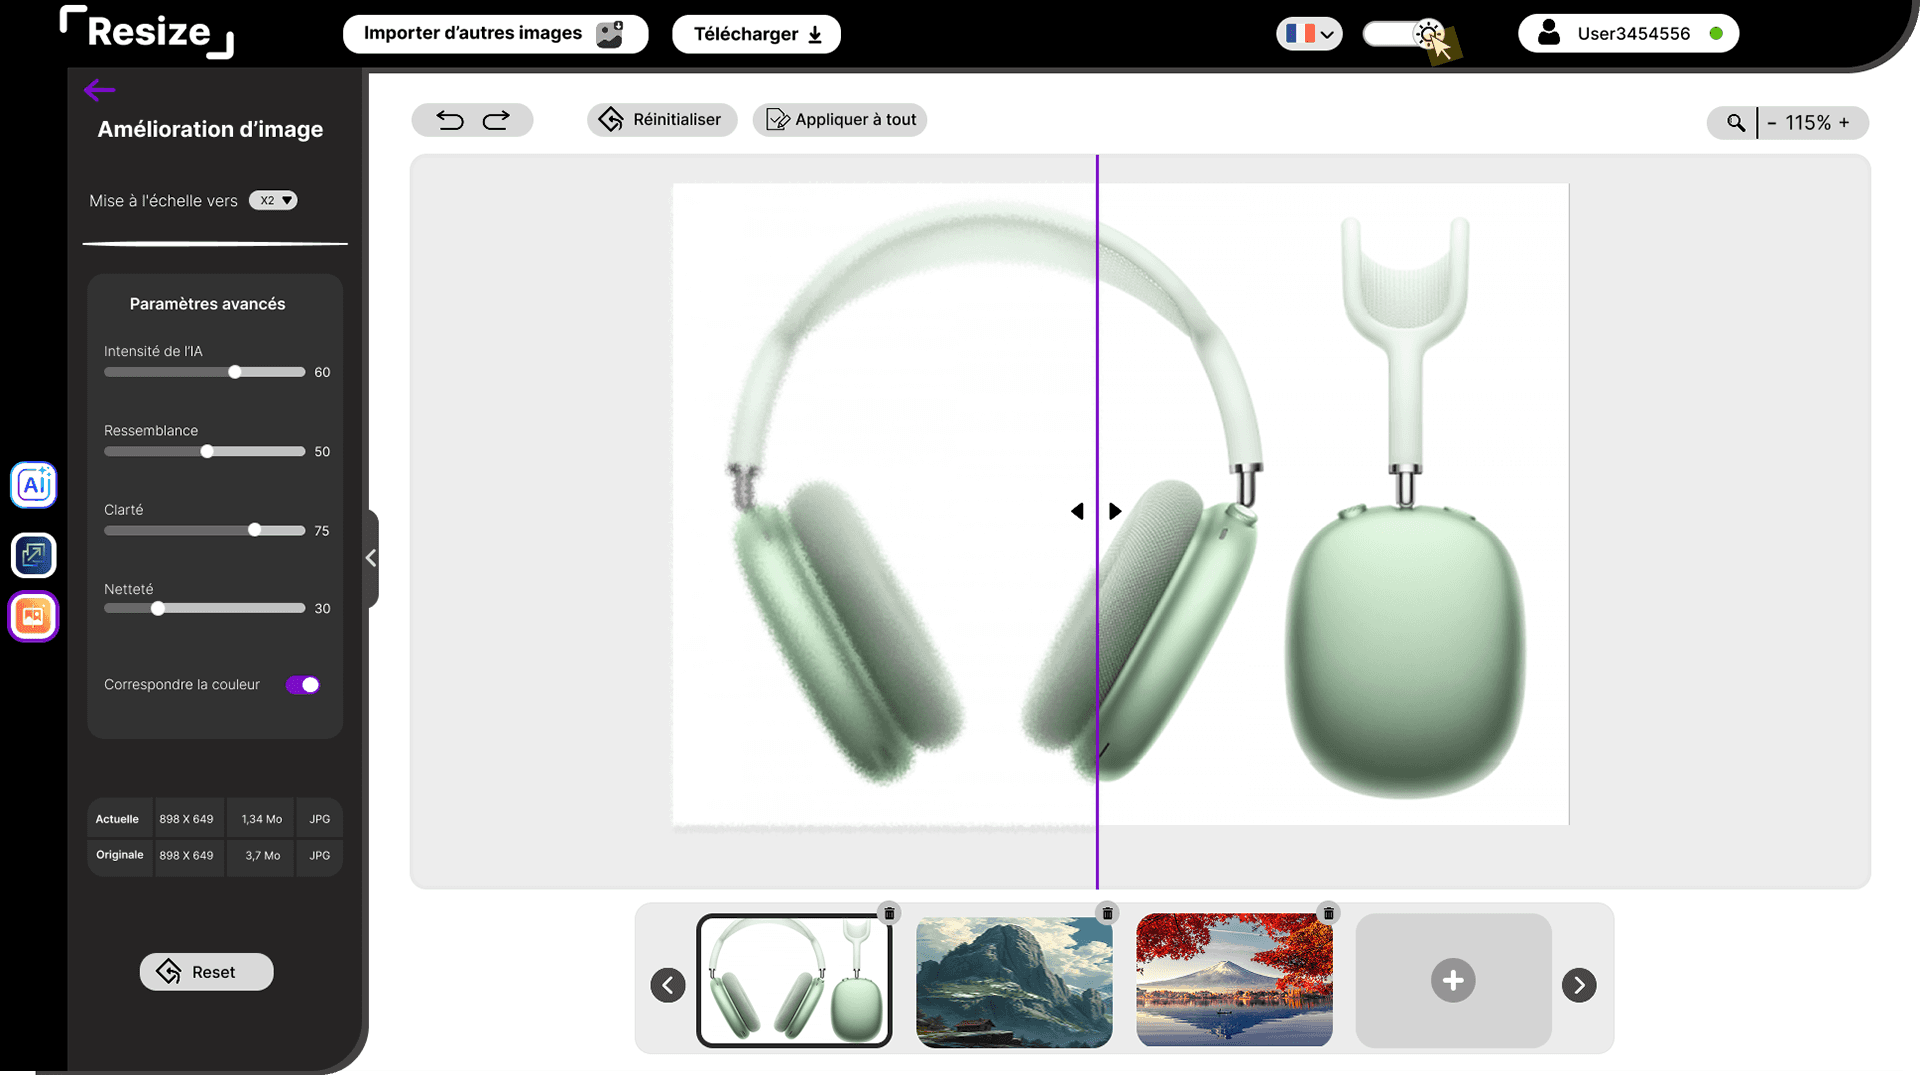
Task: Select the headphones thumbnail
Action: tap(794, 980)
